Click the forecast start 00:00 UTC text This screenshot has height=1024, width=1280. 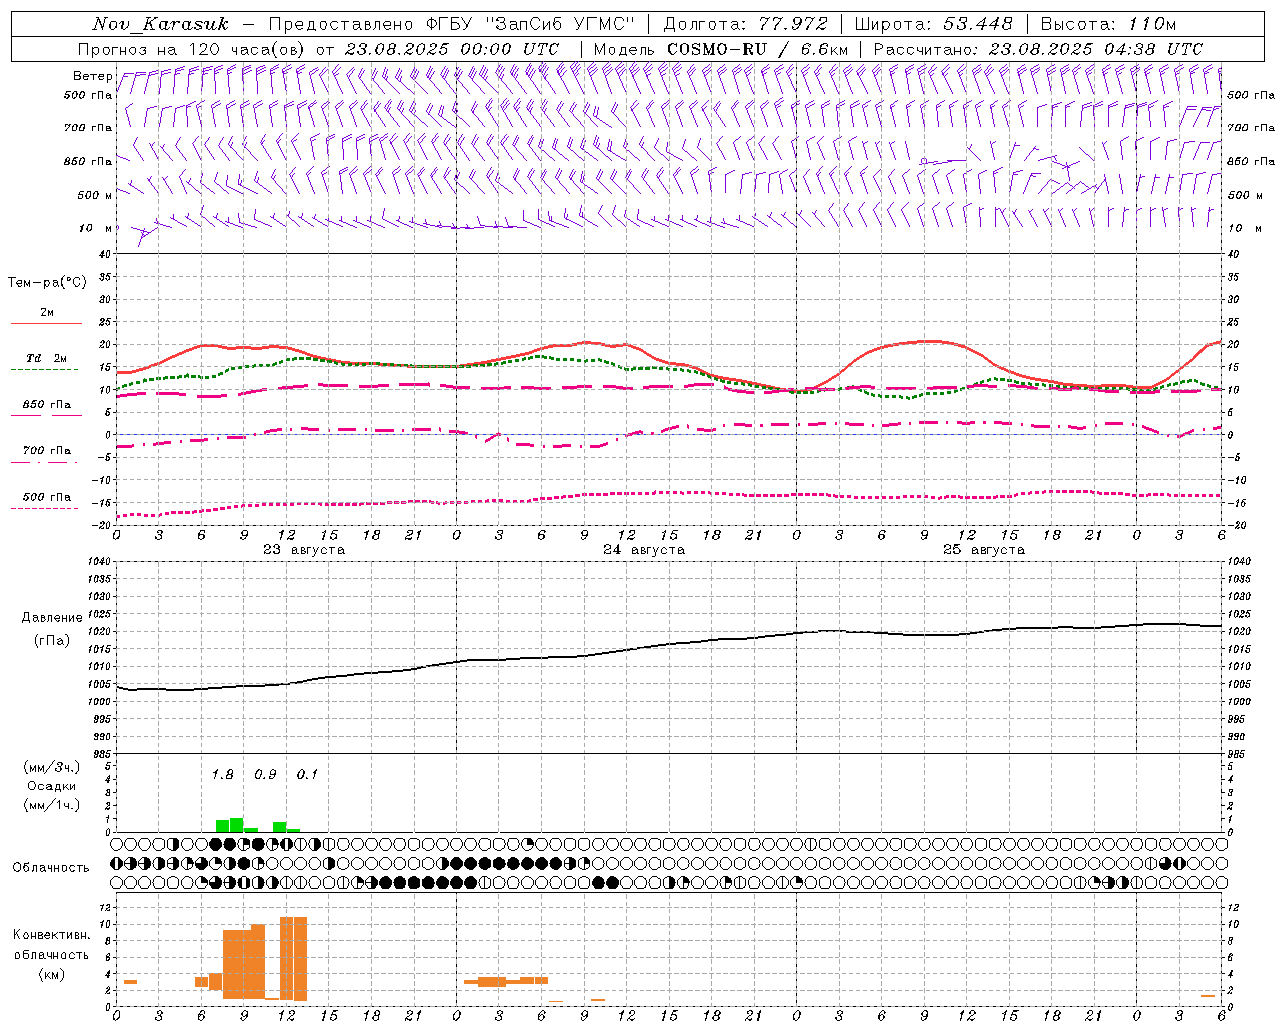coord(452,49)
